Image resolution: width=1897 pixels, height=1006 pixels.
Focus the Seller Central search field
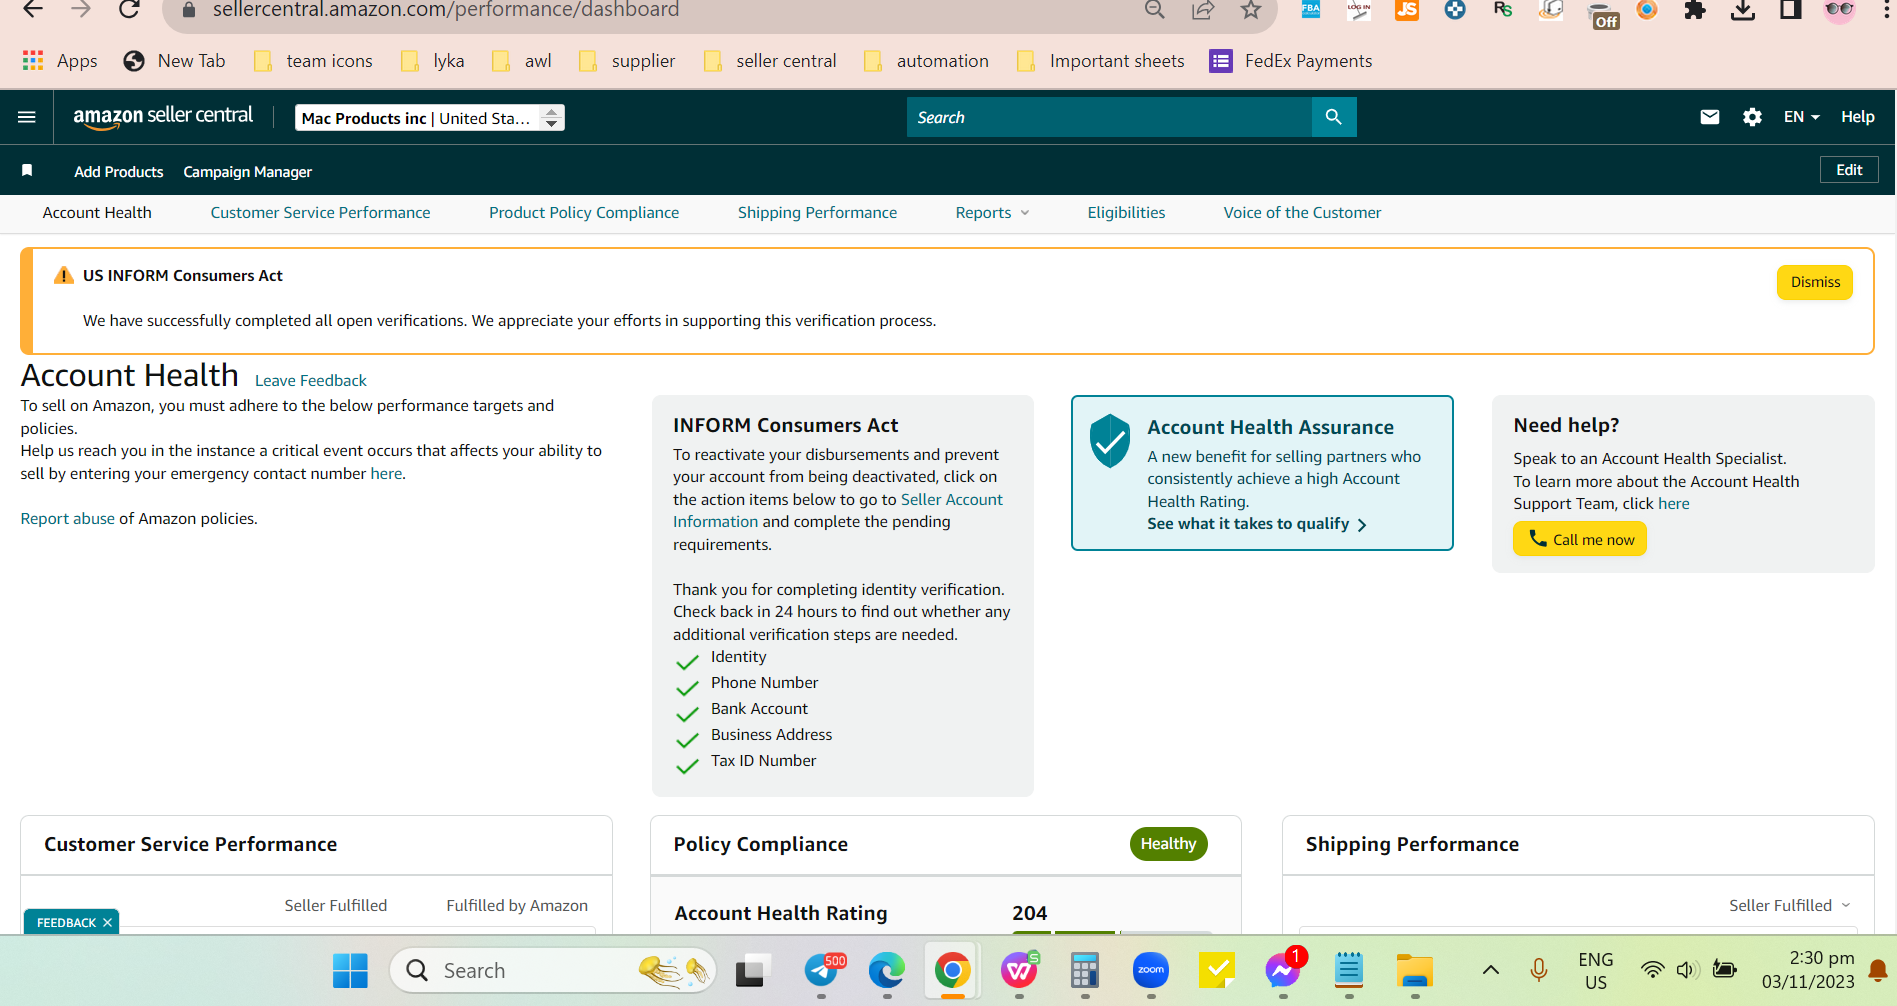coord(1109,117)
